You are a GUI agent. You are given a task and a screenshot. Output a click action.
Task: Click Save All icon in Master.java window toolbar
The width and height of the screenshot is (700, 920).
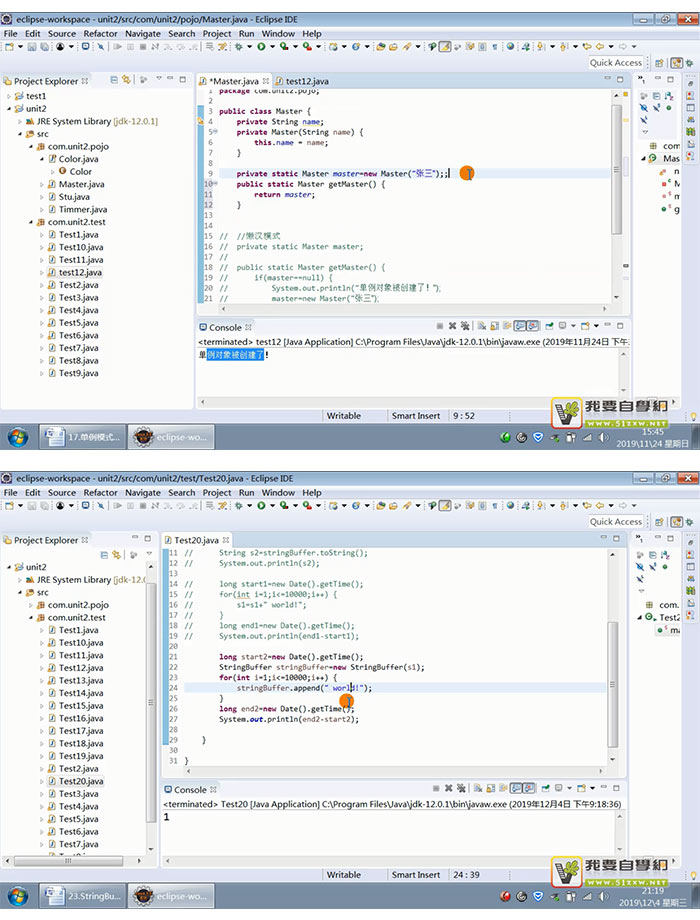[44, 46]
